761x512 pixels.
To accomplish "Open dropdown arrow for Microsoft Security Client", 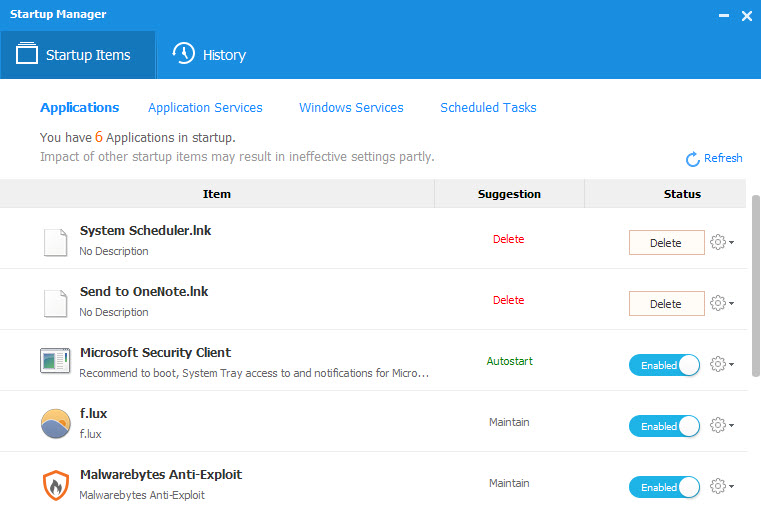I will pos(731,364).
